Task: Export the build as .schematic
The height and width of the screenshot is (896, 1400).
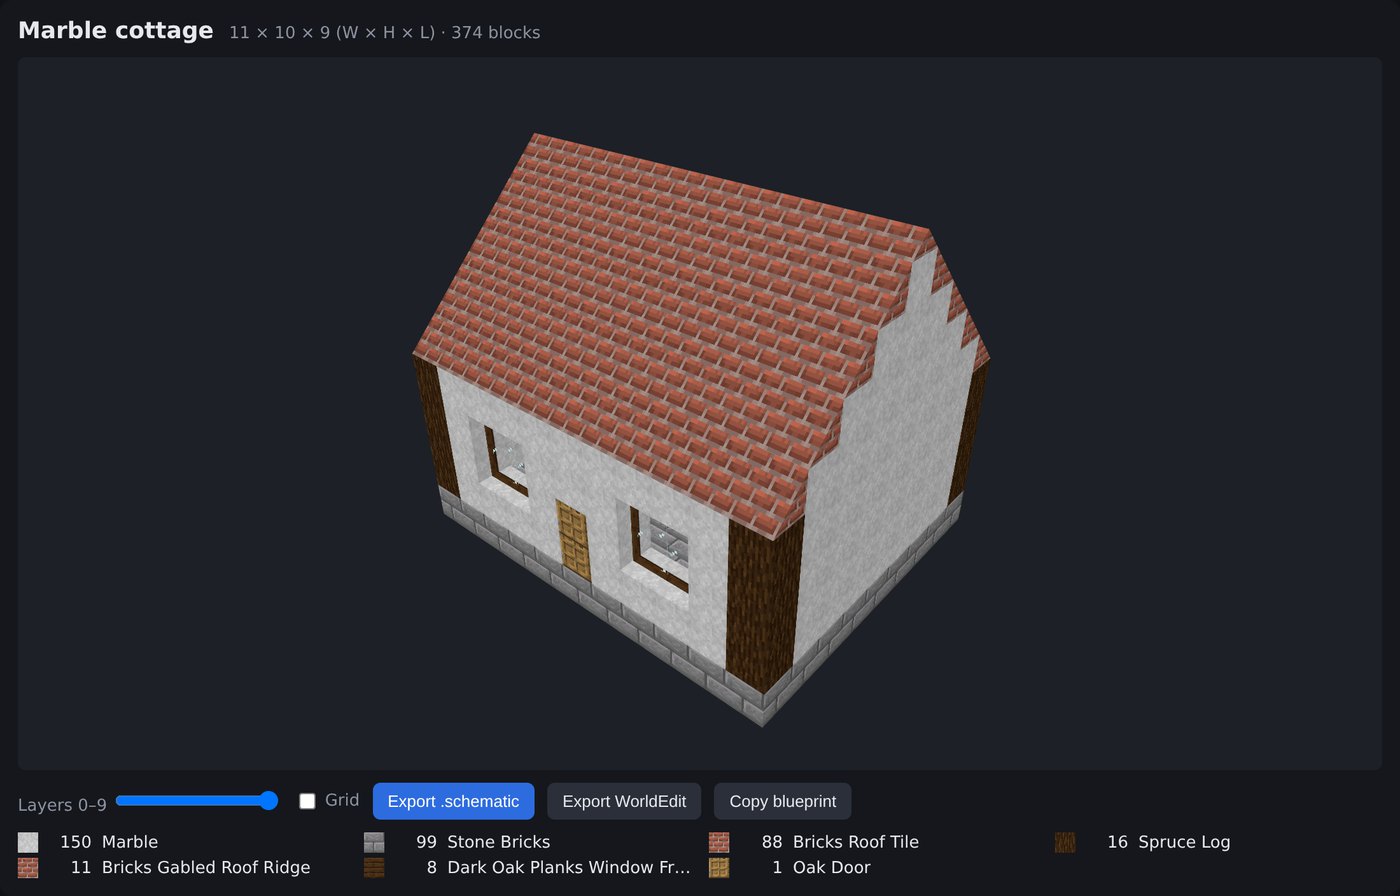Action: click(453, 801)
